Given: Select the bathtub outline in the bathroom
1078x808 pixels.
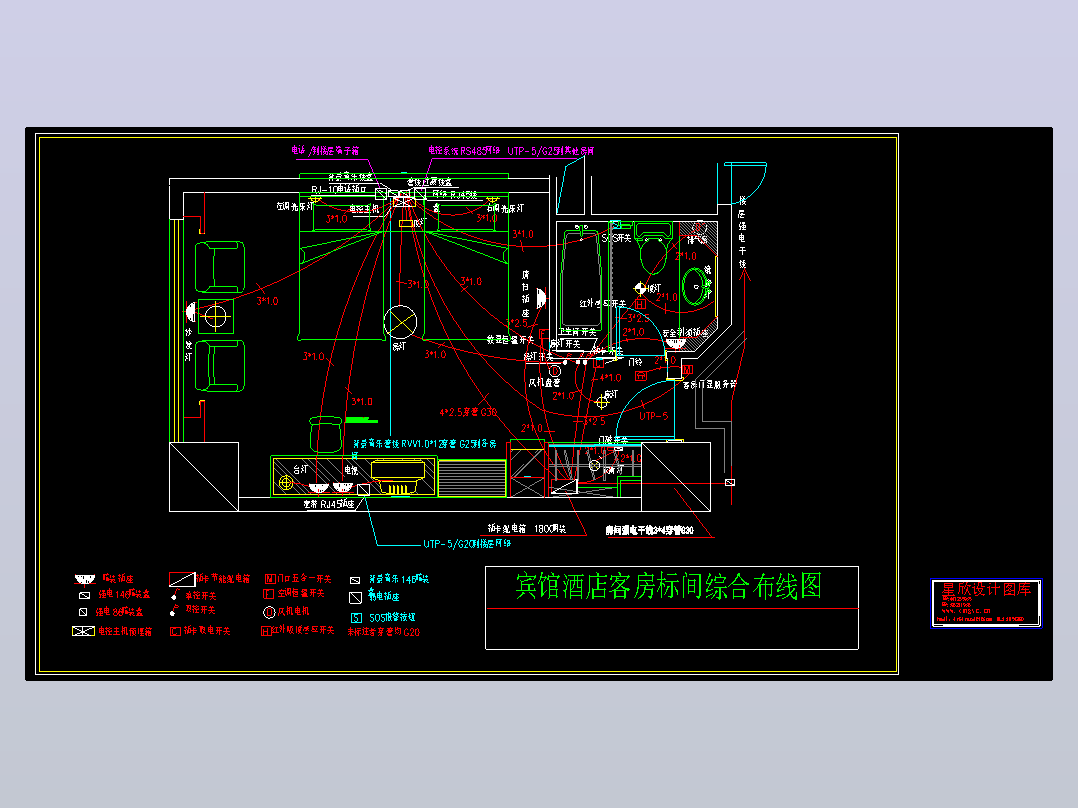Looking at the screenshot, I should (x=582, y=279).
